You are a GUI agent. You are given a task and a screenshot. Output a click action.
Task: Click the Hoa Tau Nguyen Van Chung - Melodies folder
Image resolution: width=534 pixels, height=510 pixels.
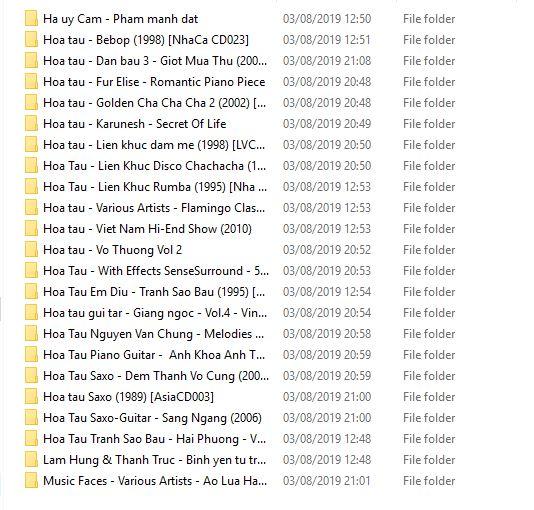[154, 334]
